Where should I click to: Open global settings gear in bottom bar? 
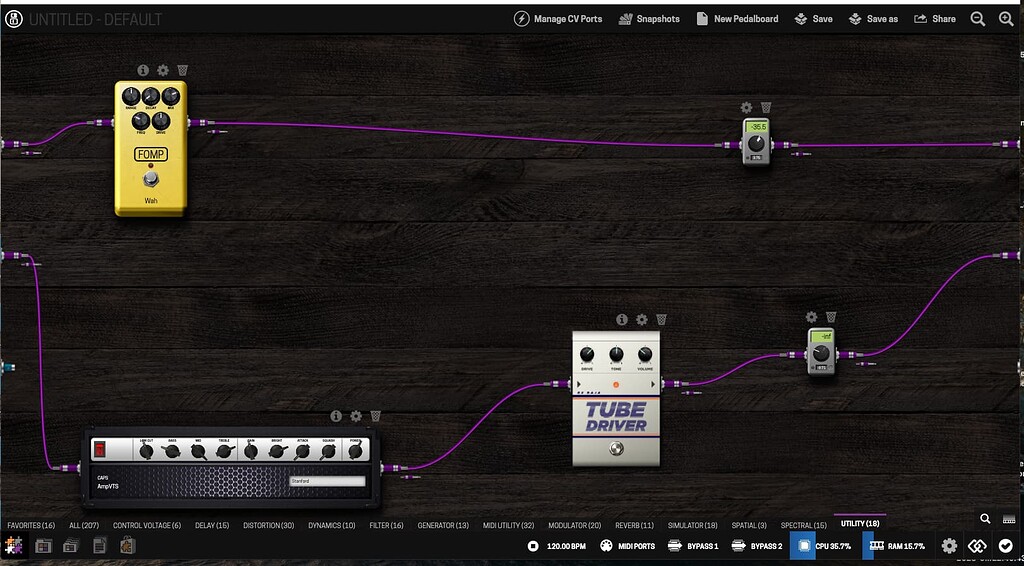click(x=950, y=546)
